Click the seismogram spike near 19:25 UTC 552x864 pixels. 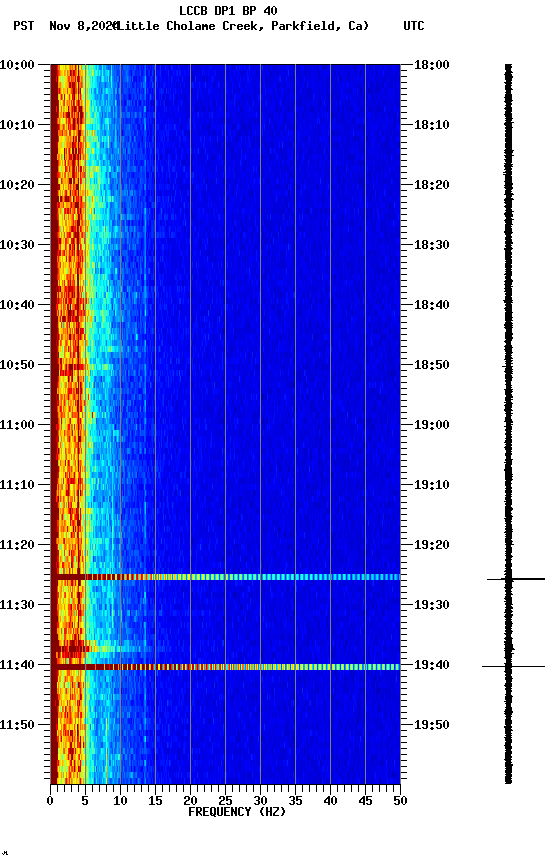516,579
